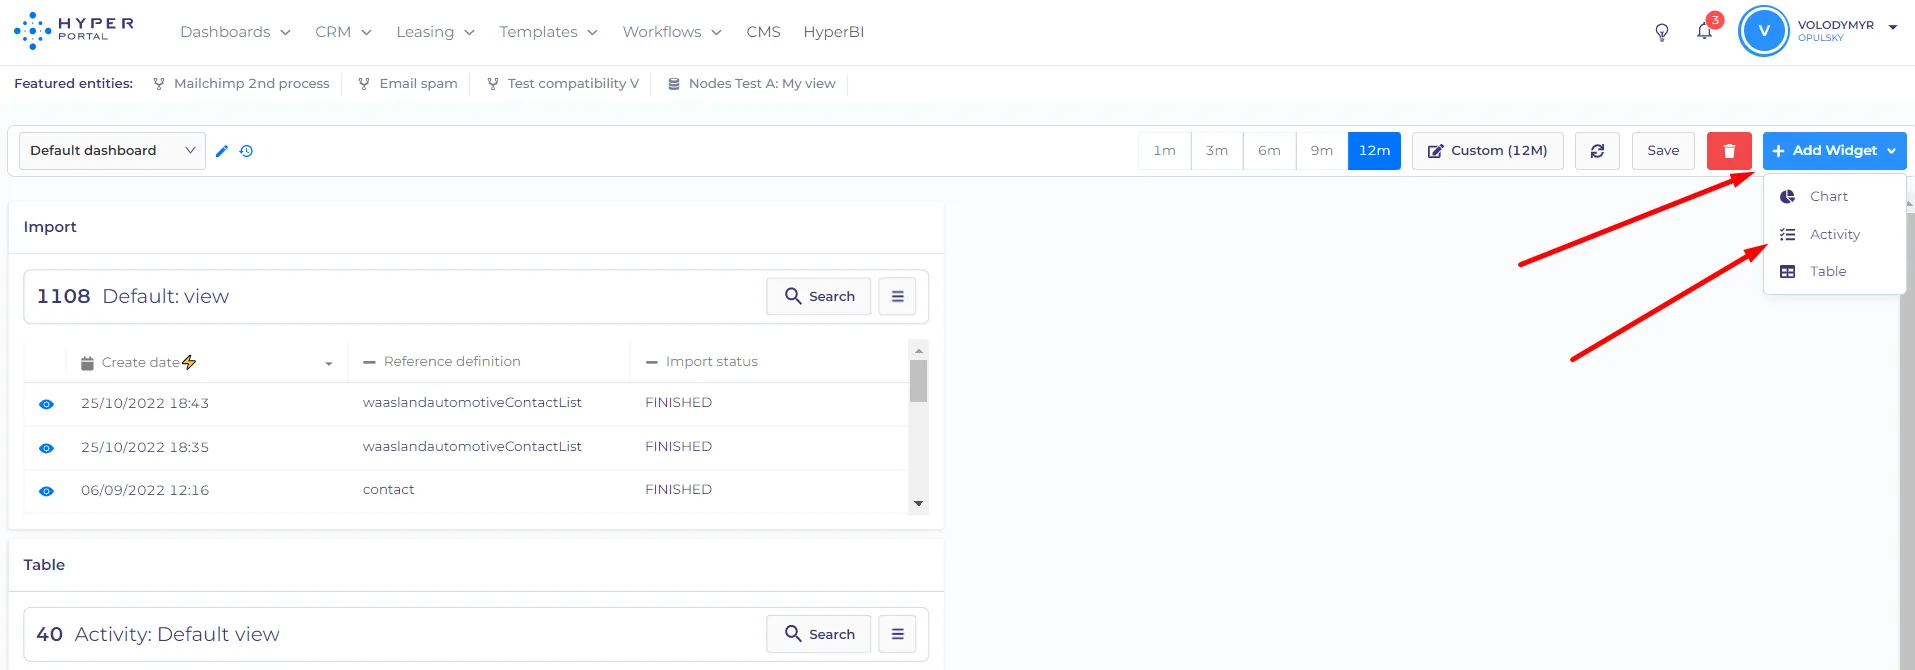Go to the CMS section

pyautogui.click(x=763, y=32)
